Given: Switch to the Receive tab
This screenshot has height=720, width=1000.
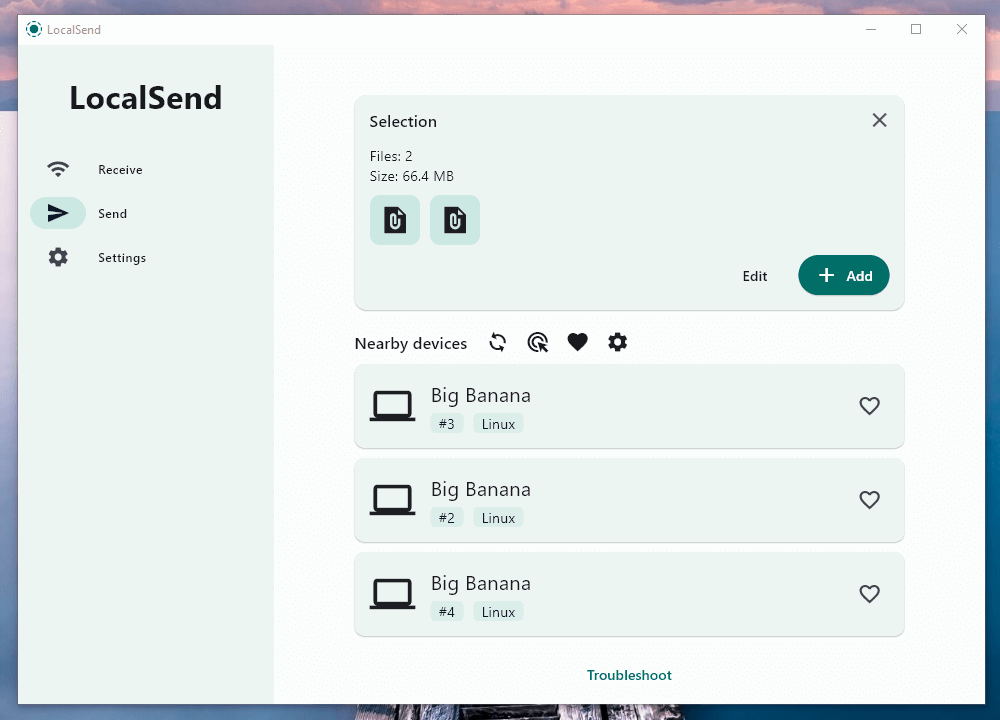Looking at the screenshot, I should [120, 169].
